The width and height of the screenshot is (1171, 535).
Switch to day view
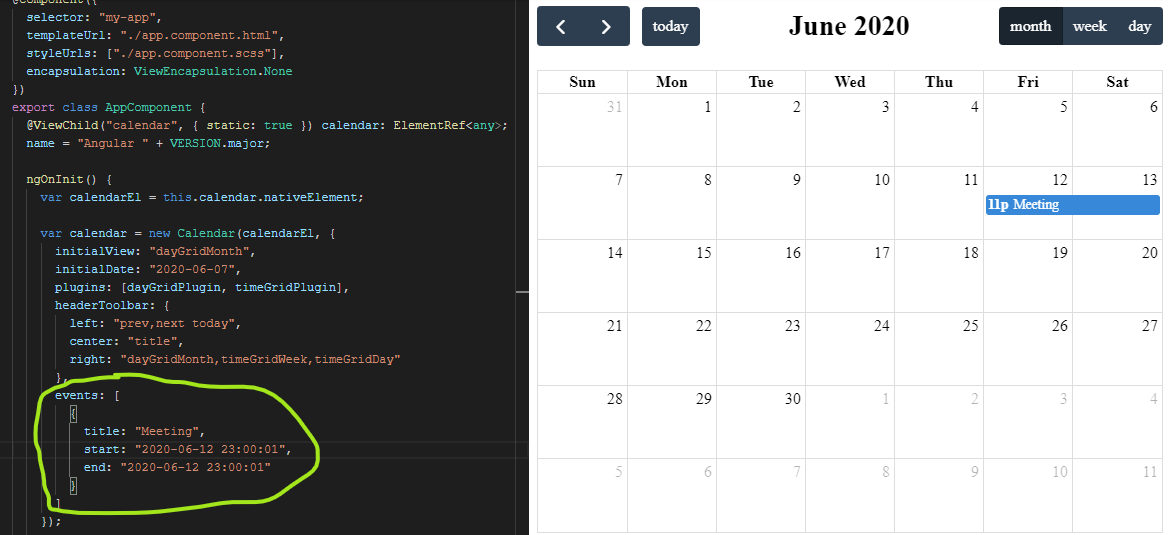(1140, 26)
